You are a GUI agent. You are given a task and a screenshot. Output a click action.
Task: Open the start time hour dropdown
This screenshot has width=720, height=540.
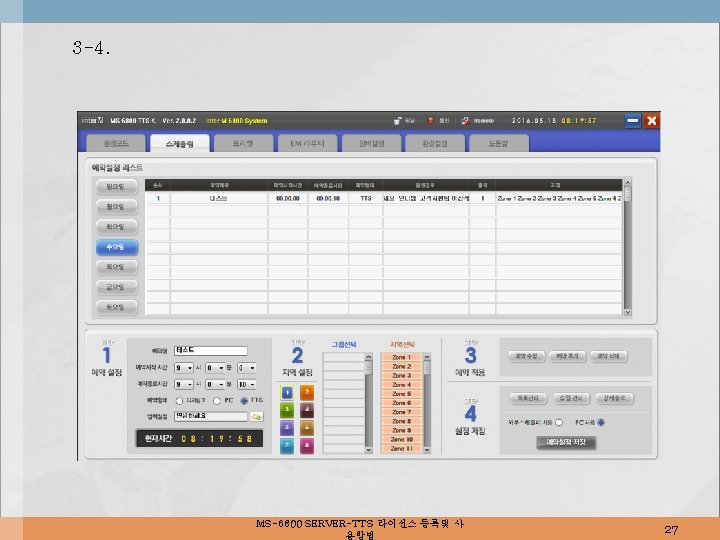pos(184,368)
